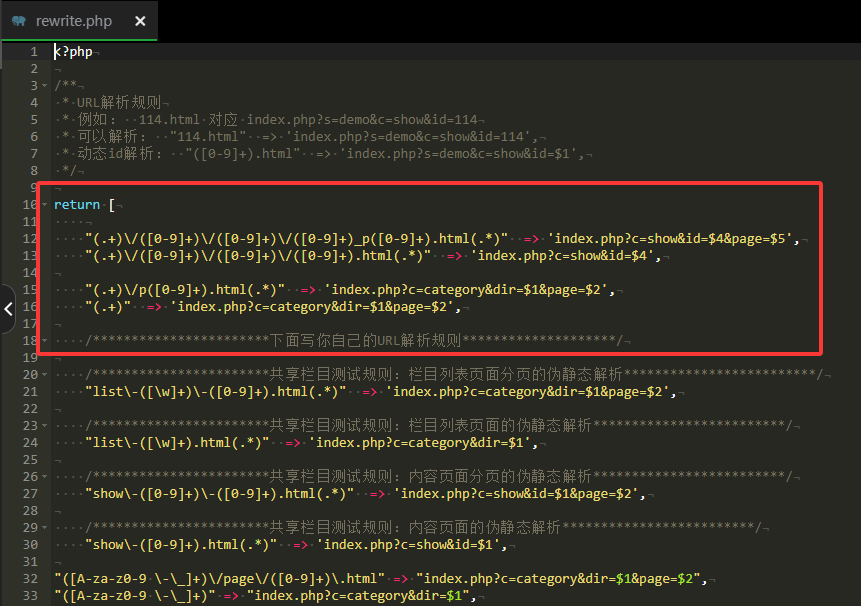The width and height of the screenshot is (861, 606).
Task: Click line number 12 in the gutter
Action: 30,239
